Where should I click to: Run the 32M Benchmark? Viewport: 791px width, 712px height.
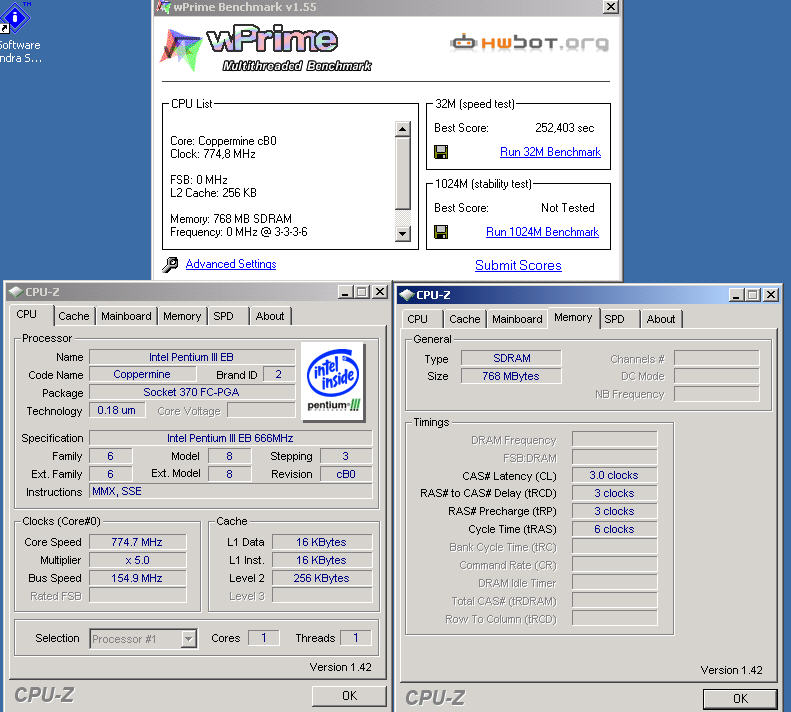[x=550, y=152]
